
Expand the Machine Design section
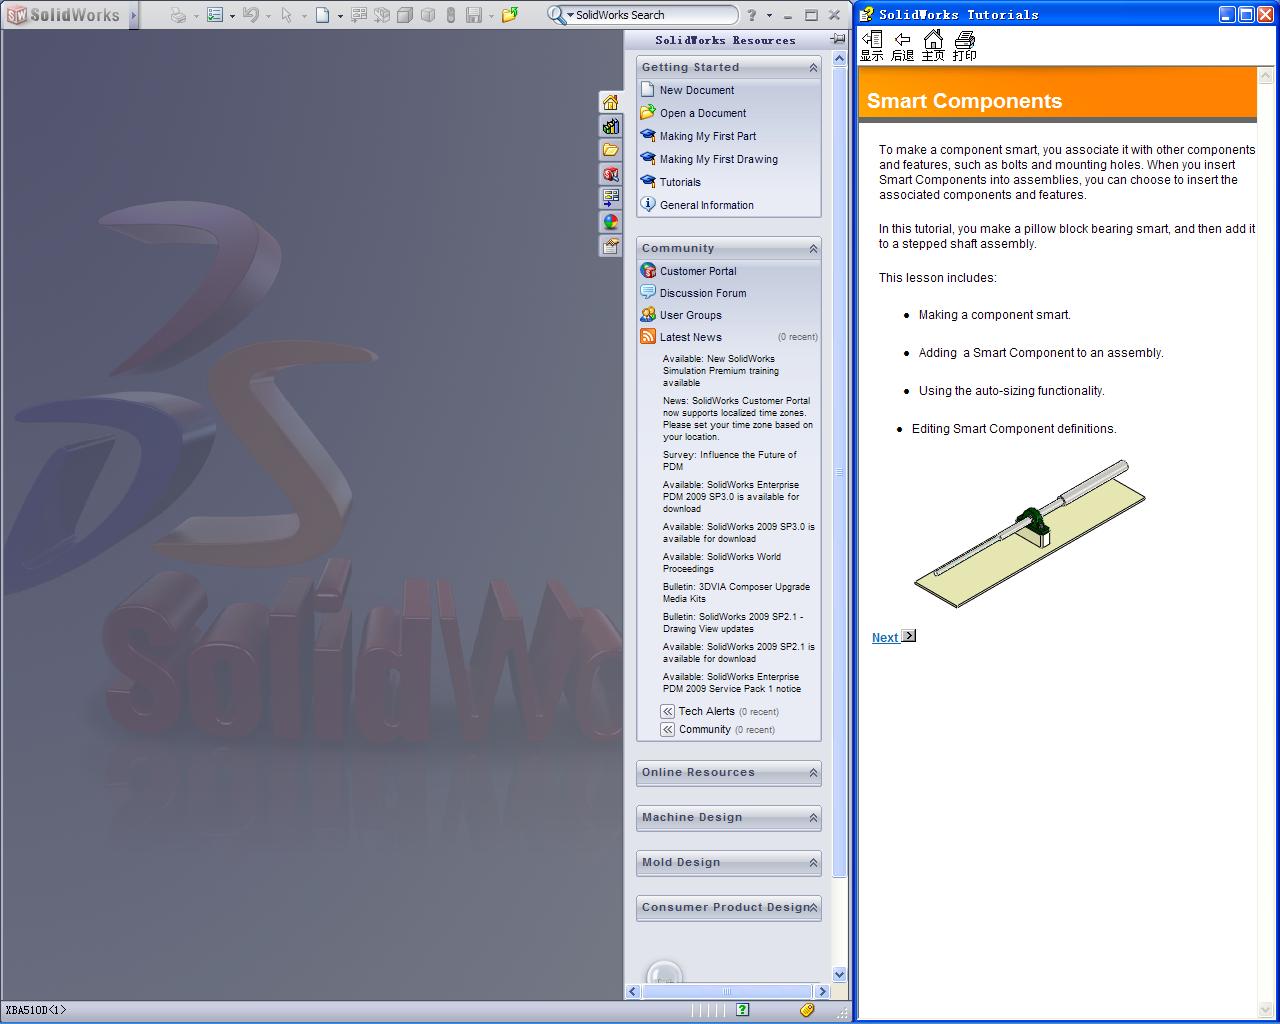(813, 818)
